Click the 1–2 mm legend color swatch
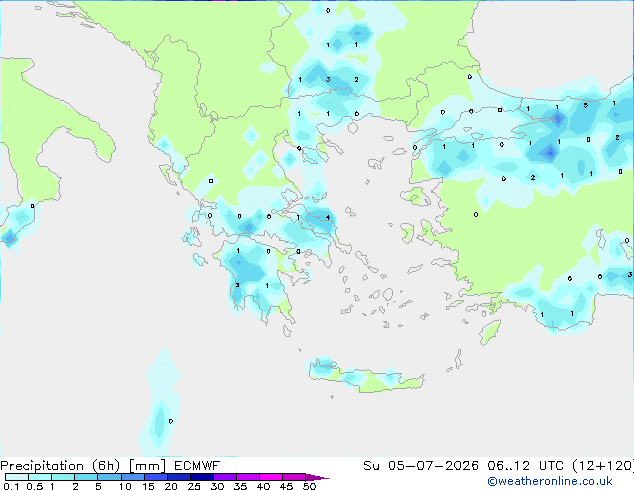Screen dimensions: 634x490 click(63, 477)
